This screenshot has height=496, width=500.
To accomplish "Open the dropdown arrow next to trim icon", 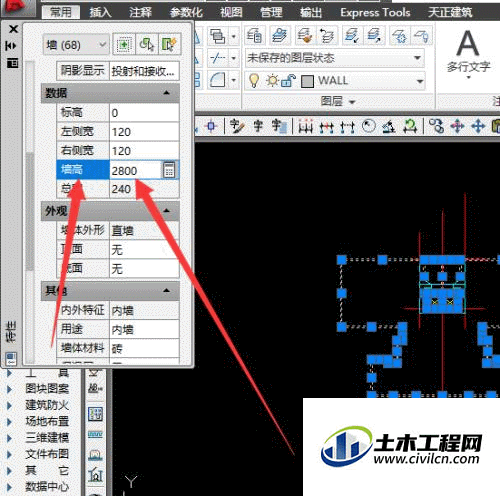I will coord(234,58).
